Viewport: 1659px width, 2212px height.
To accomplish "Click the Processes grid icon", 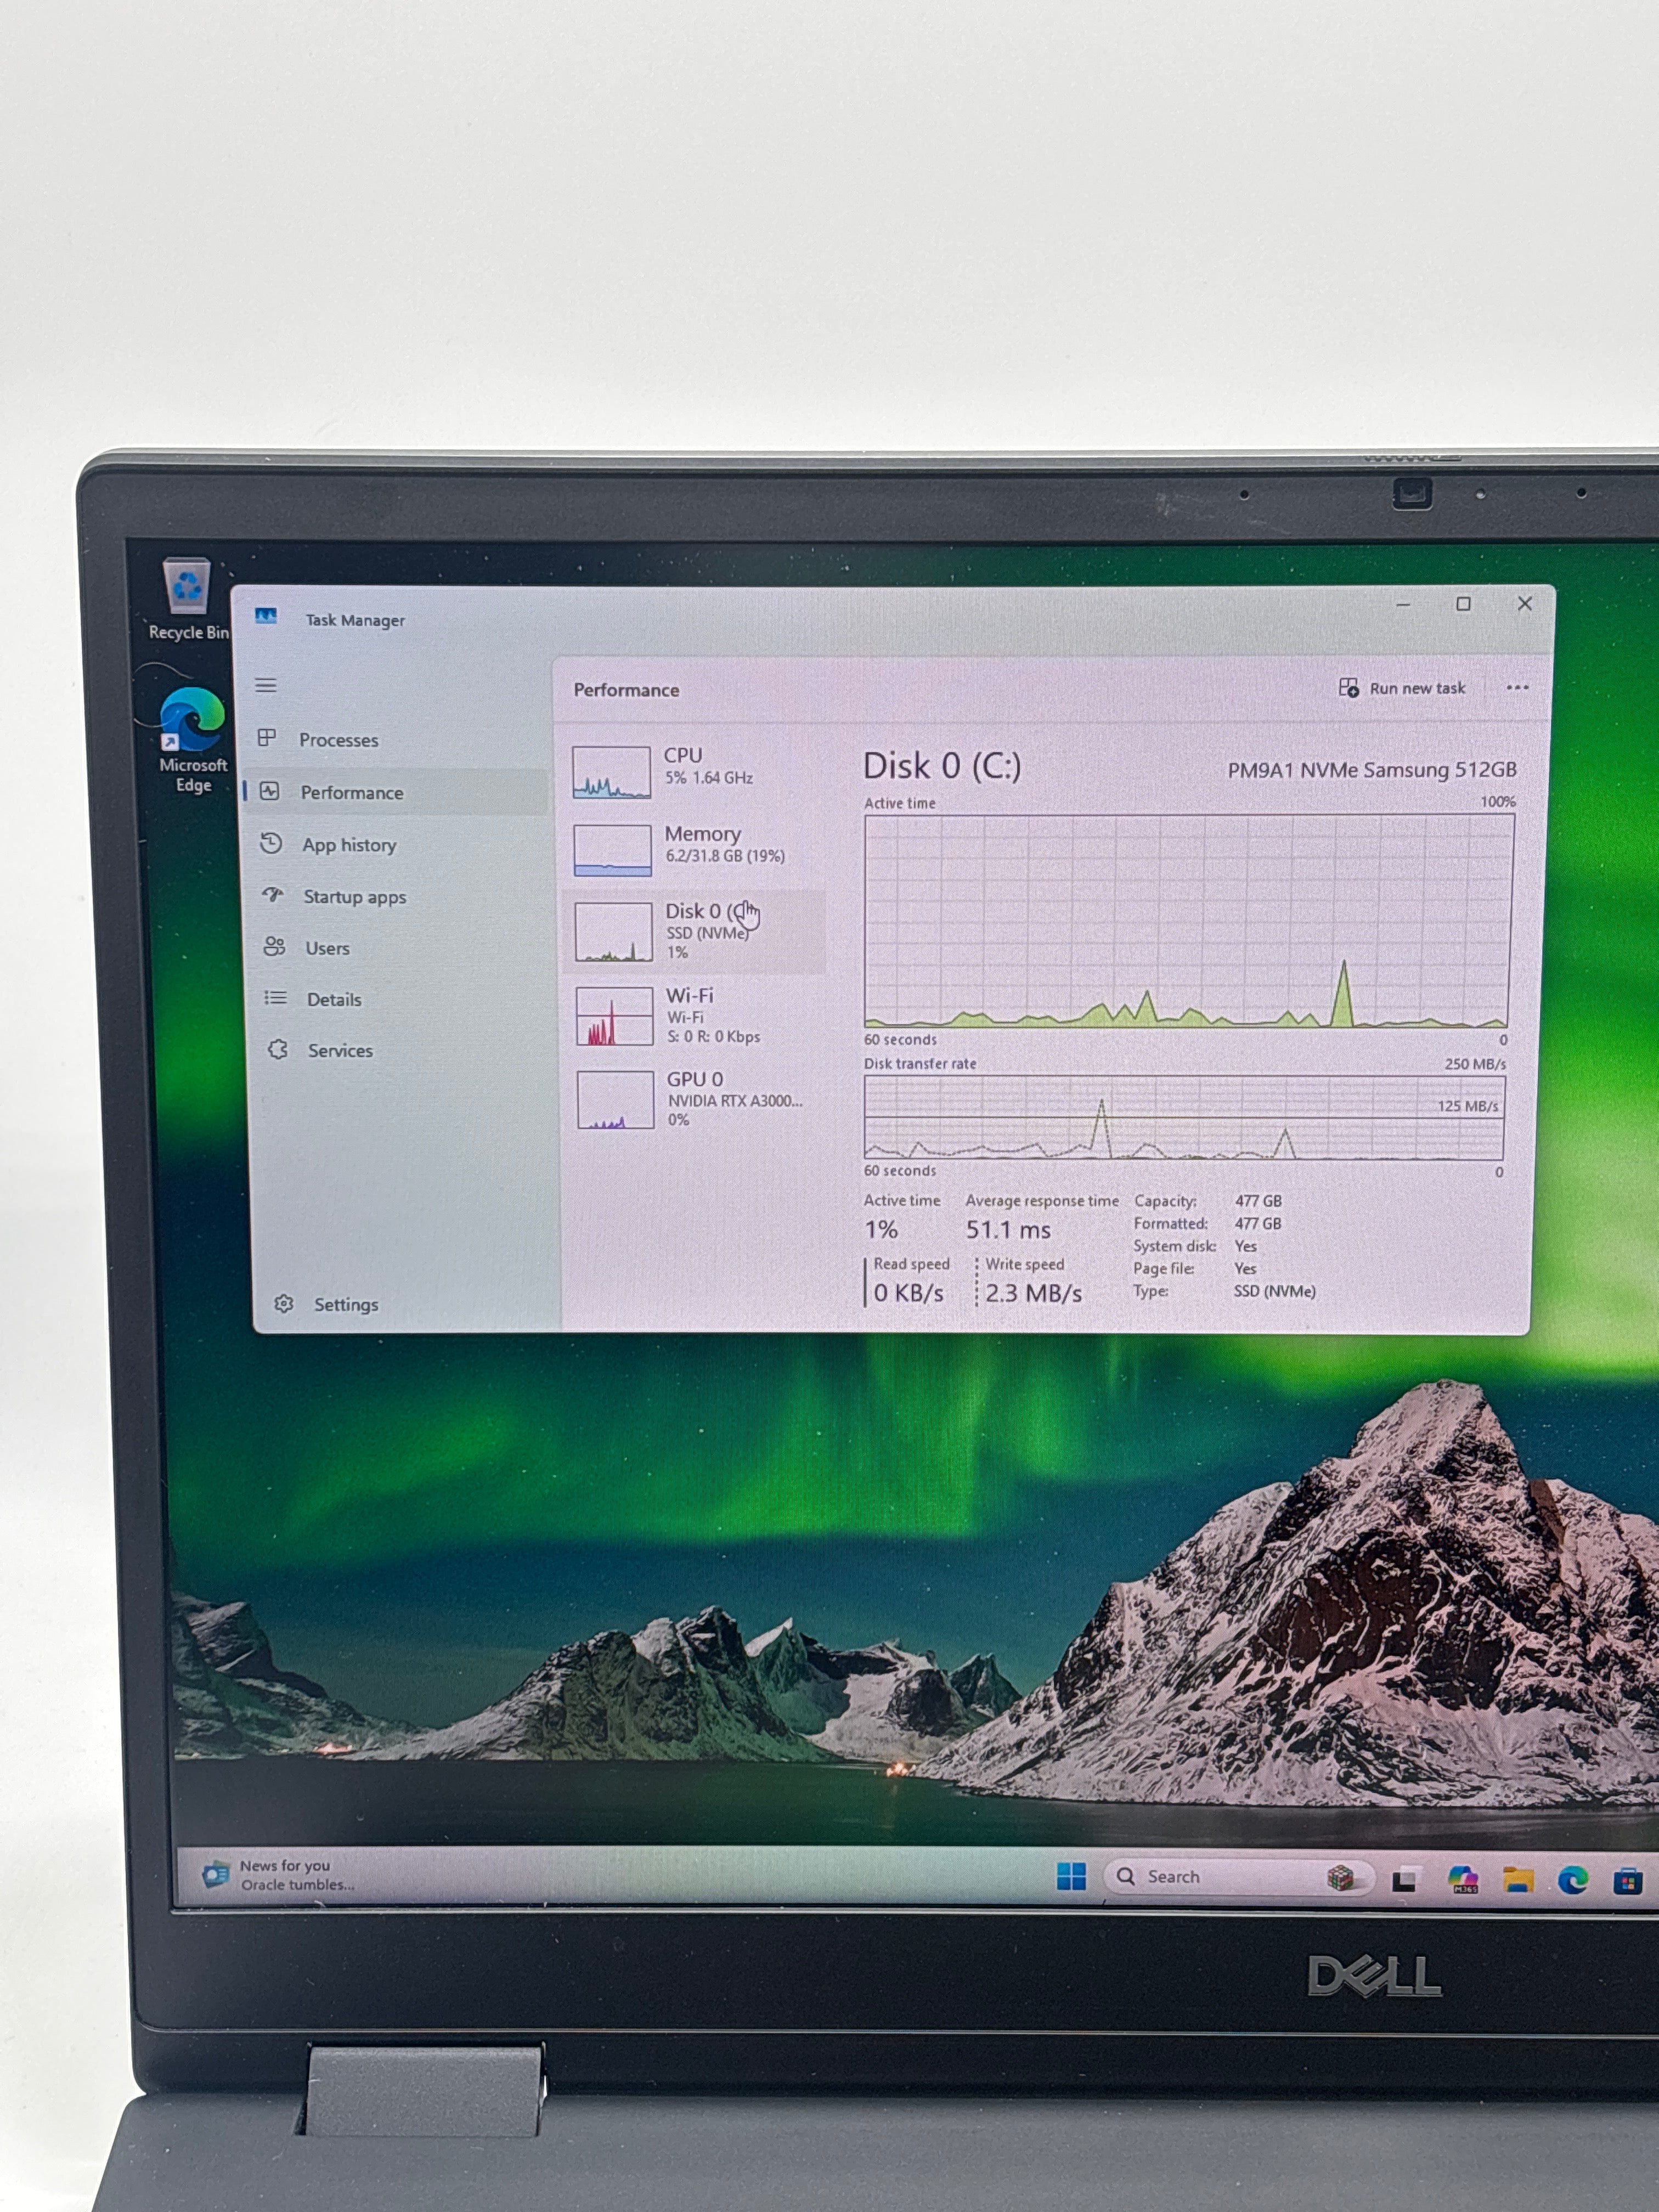I will (267, 738).
